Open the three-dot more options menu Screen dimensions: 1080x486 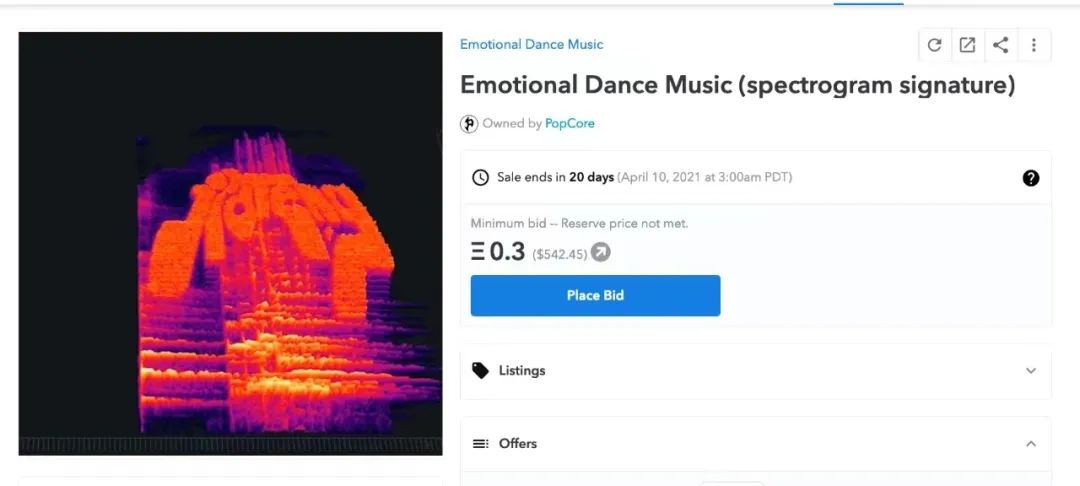(x=1033, y=45)
